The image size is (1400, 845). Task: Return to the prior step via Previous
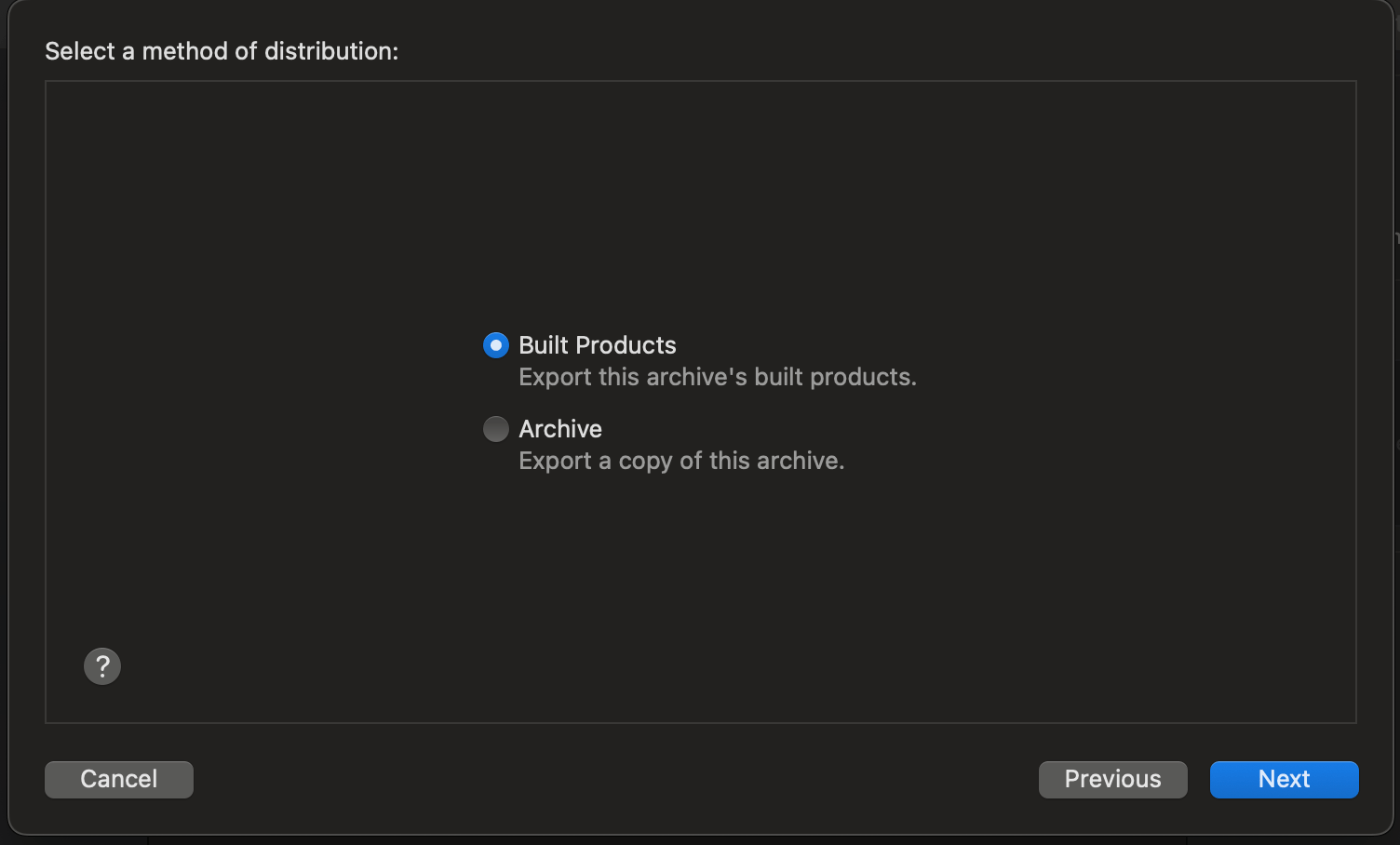click(1112, 779)
